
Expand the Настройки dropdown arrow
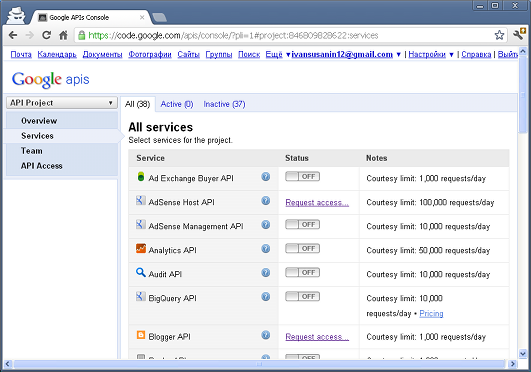point(451,55)
